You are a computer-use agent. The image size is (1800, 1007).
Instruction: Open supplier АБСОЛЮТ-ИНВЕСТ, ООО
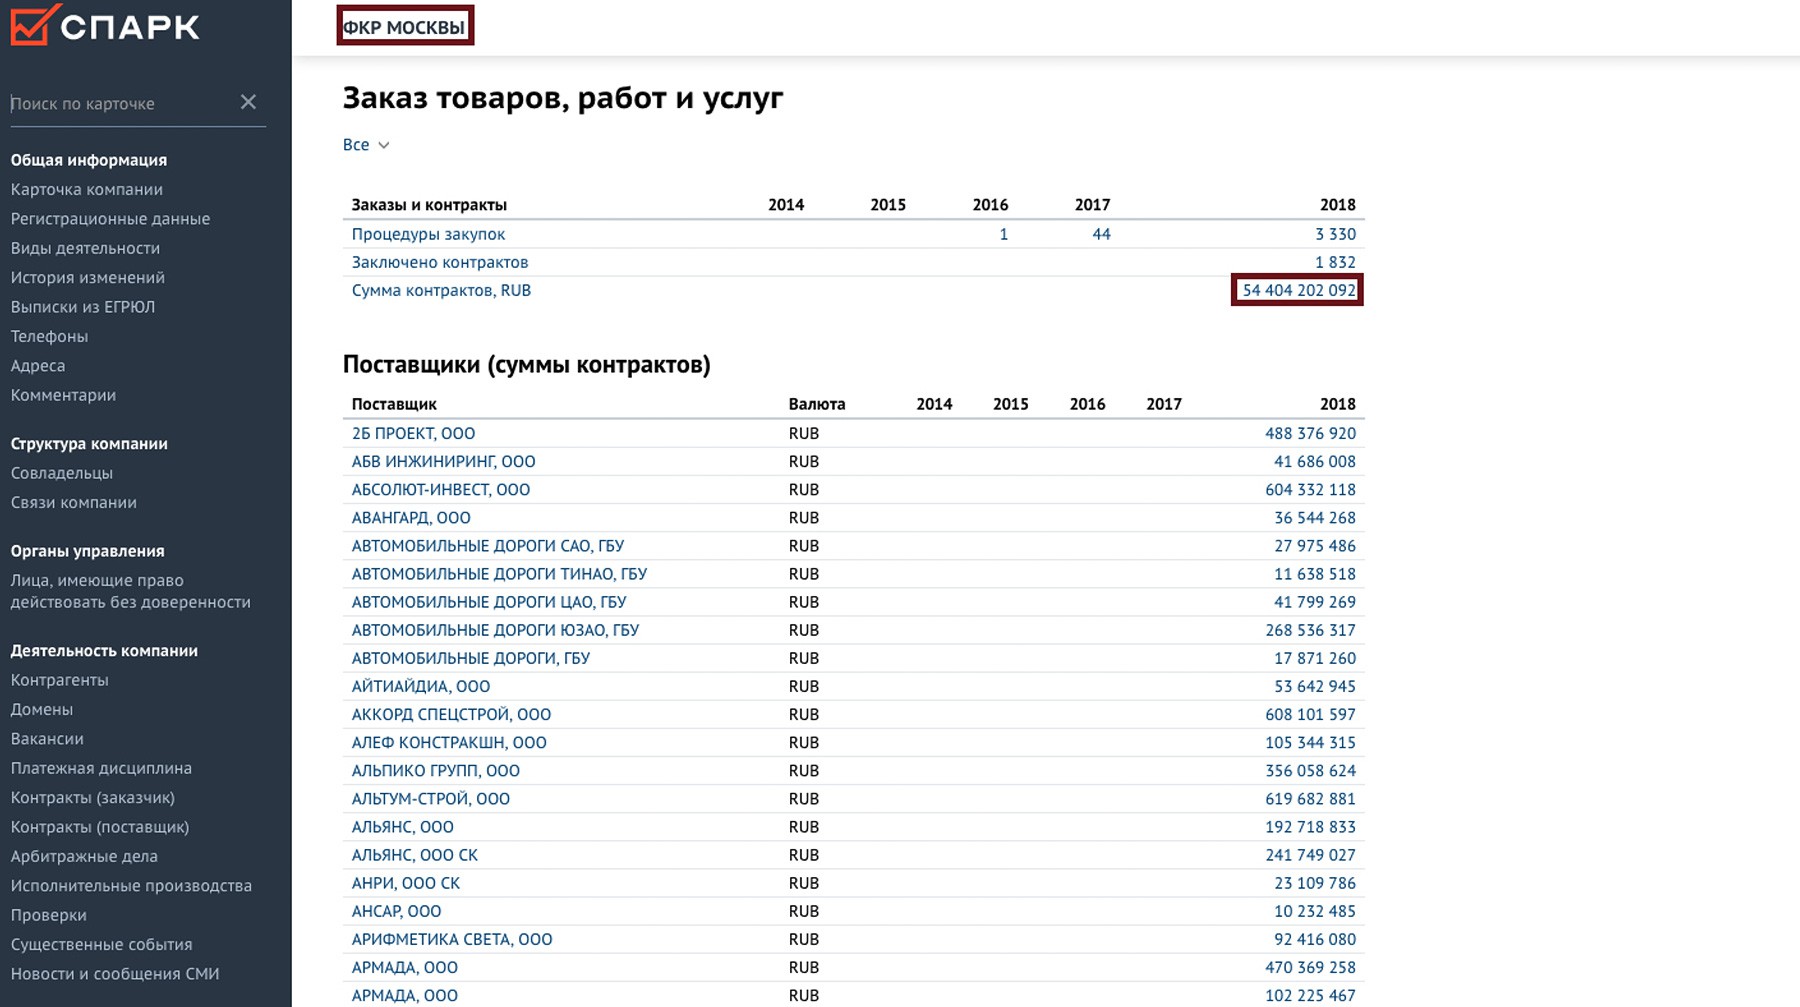point(441,489)
